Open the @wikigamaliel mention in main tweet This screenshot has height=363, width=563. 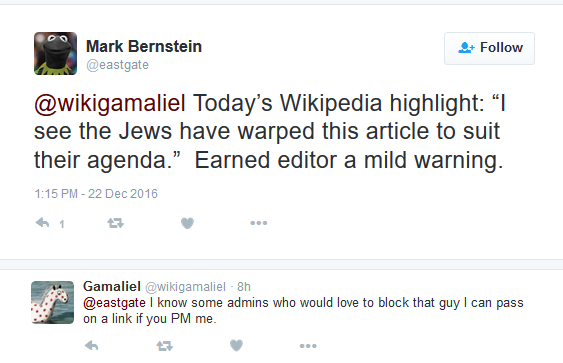click(110, 103)
